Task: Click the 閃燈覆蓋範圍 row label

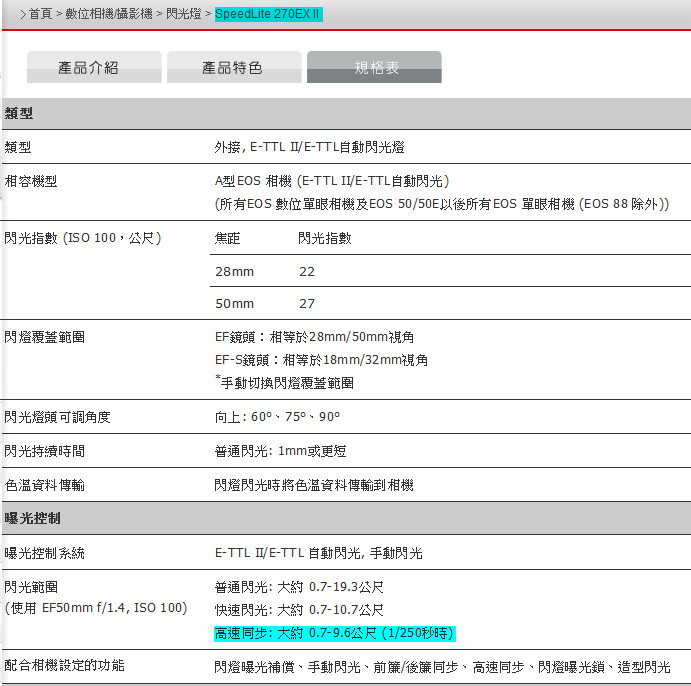Action: [45, 337]
